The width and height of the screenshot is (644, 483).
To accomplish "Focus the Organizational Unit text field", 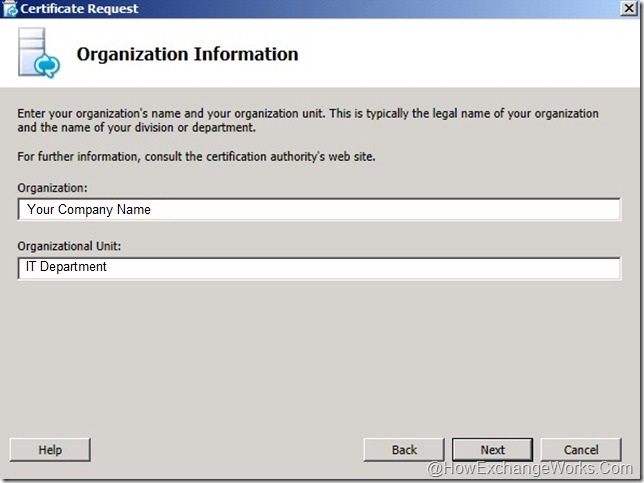I will pyautogui.click(x=320, y=268).
